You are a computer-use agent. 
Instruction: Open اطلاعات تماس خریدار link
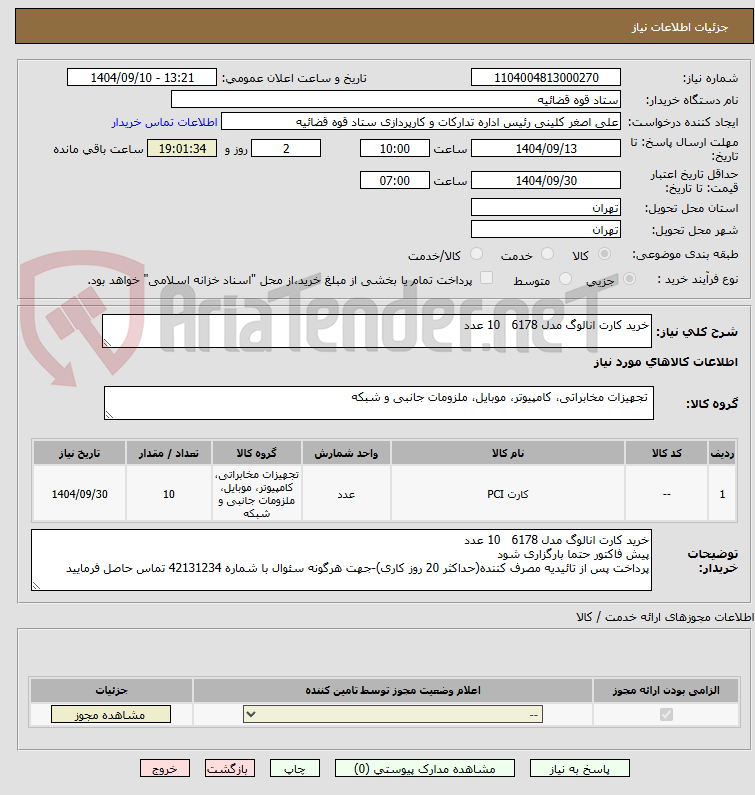(164, 122)
